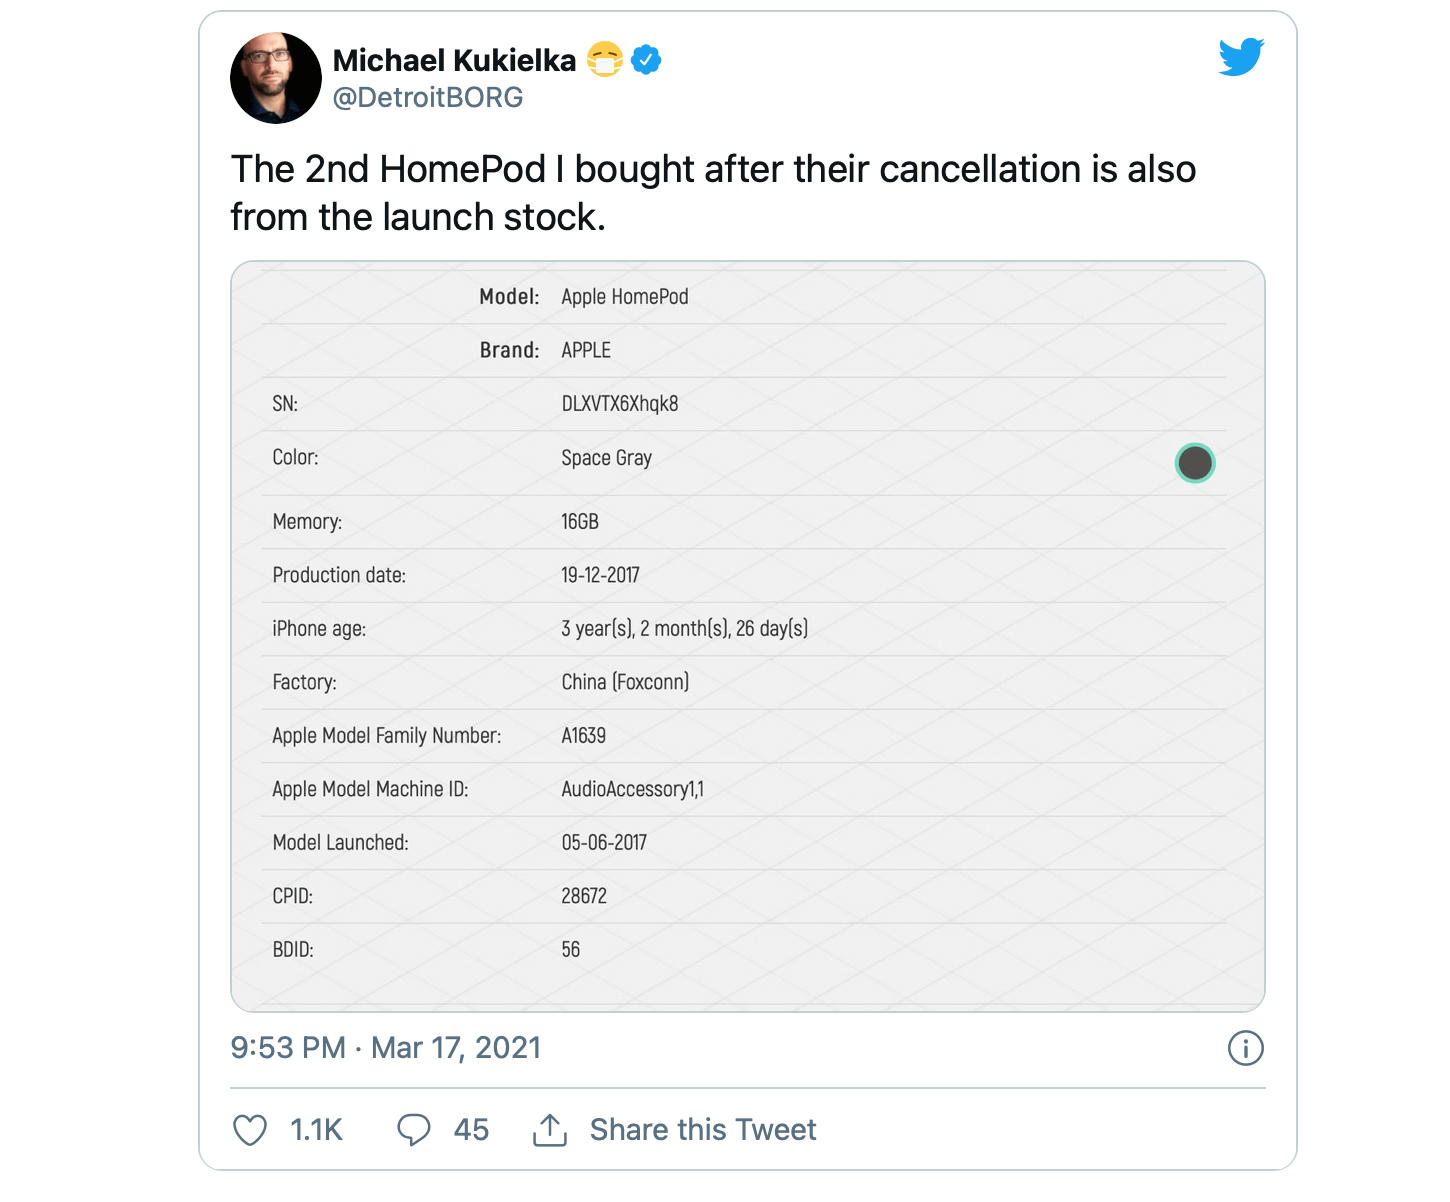
Task: Click the 45 replies count
Action: click(471, 1130)
